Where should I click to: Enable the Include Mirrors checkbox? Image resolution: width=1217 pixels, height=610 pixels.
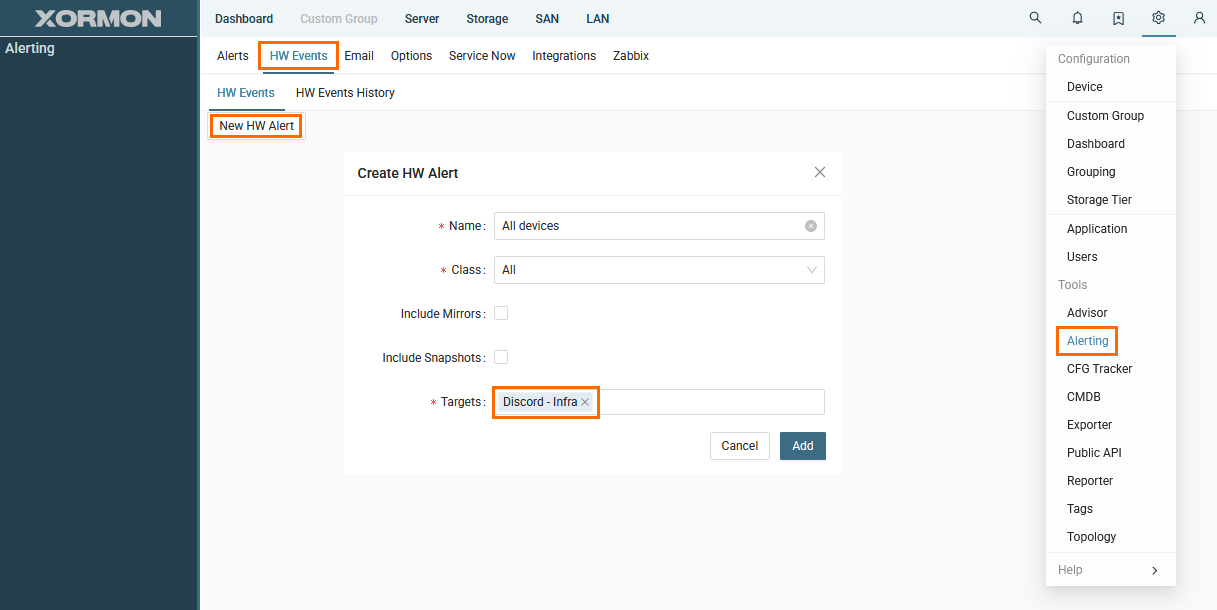click(501, 313)
